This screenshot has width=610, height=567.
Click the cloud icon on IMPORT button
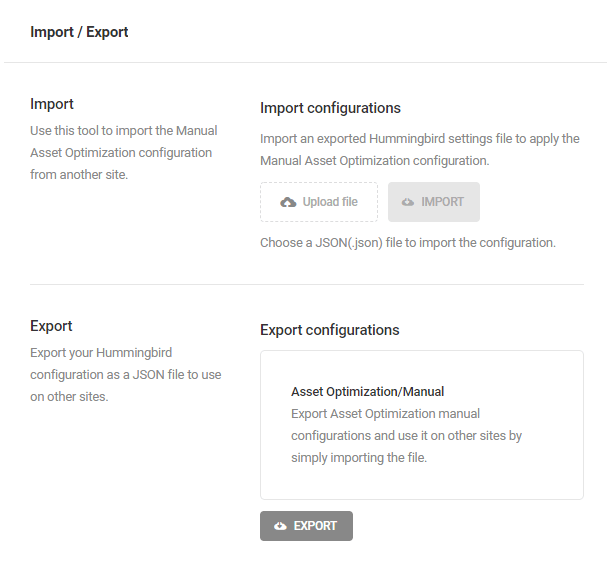click(x=408, y=202)
